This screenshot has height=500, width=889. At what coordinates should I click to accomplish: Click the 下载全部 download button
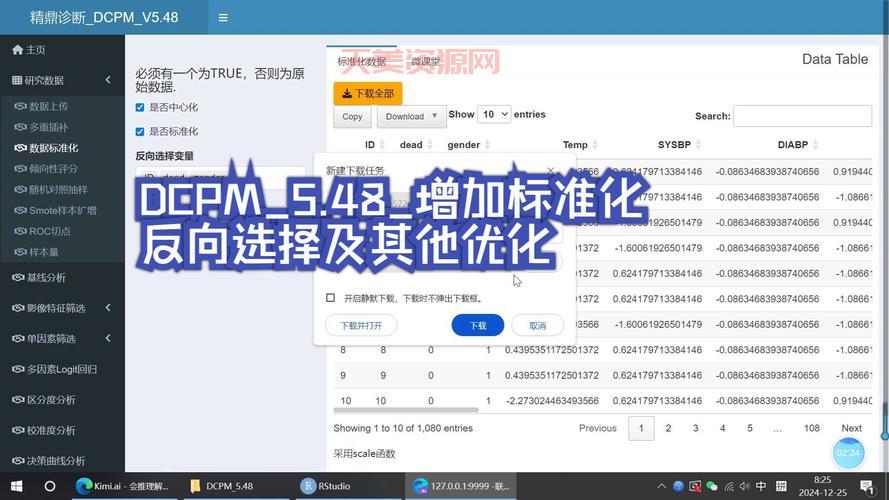[368, 94]
